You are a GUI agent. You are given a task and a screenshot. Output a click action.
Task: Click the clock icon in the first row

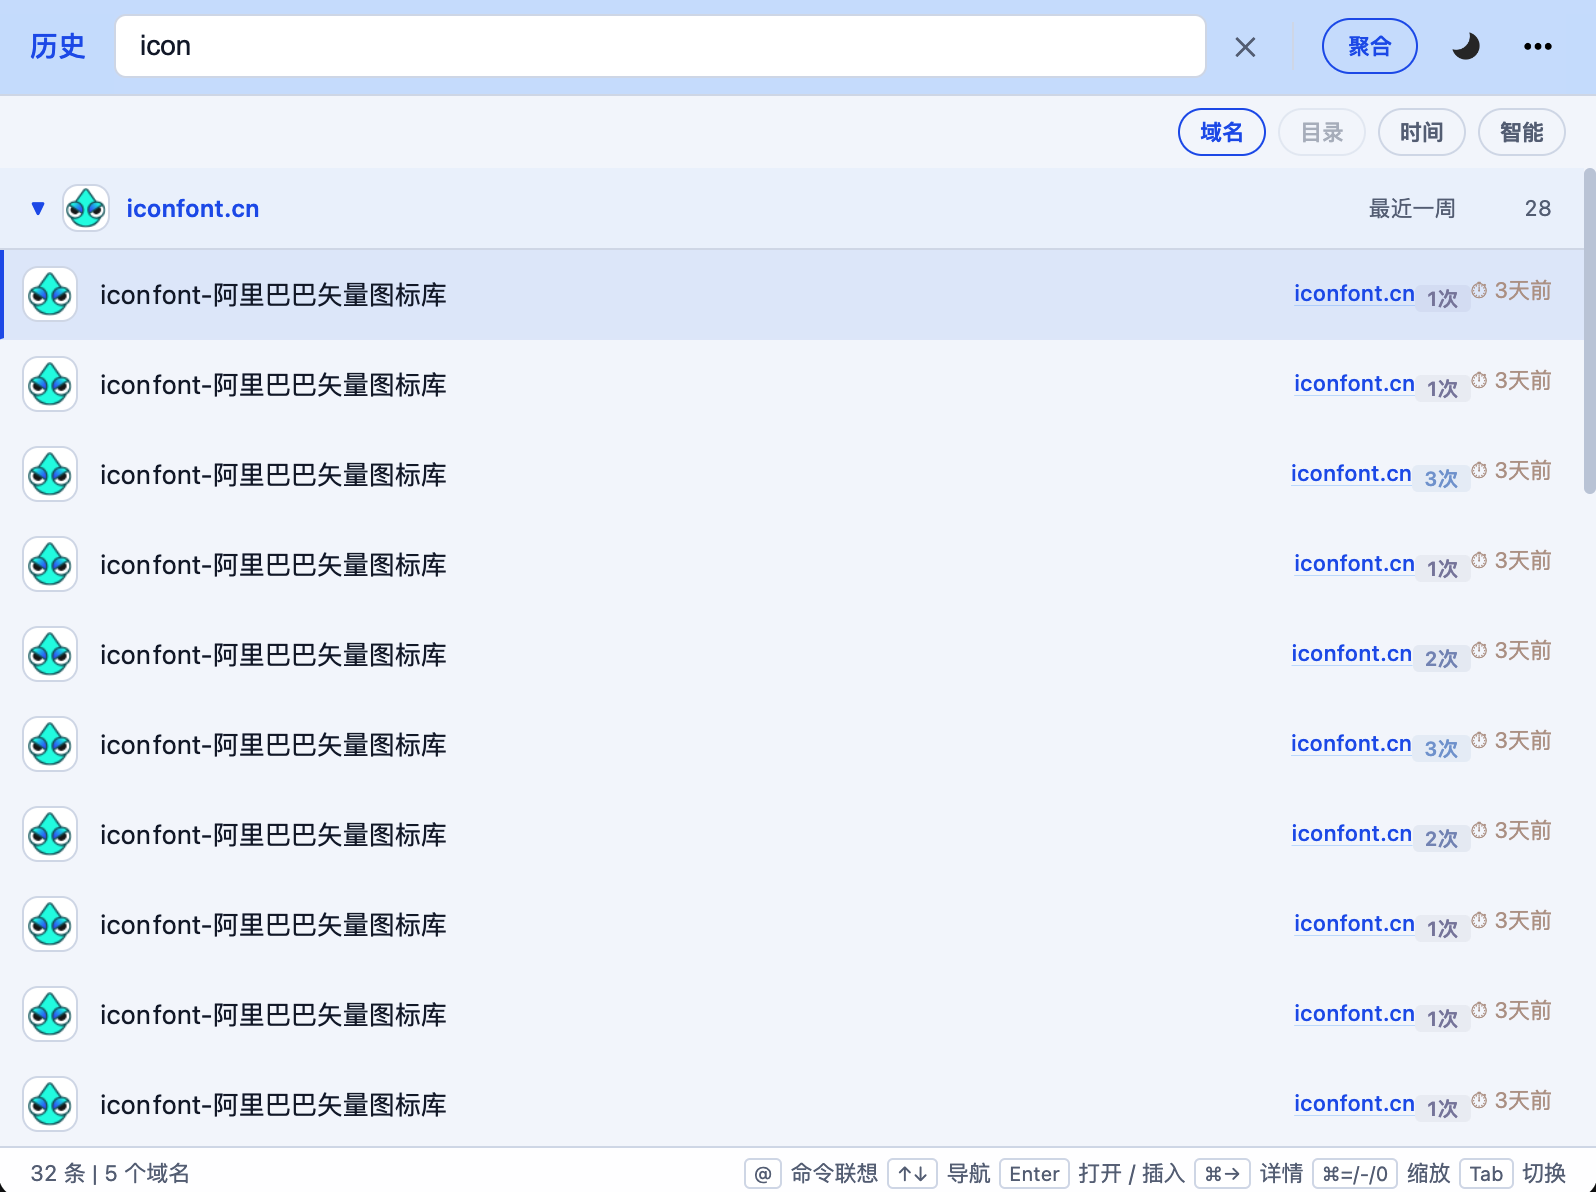[x=1479, y=290]
